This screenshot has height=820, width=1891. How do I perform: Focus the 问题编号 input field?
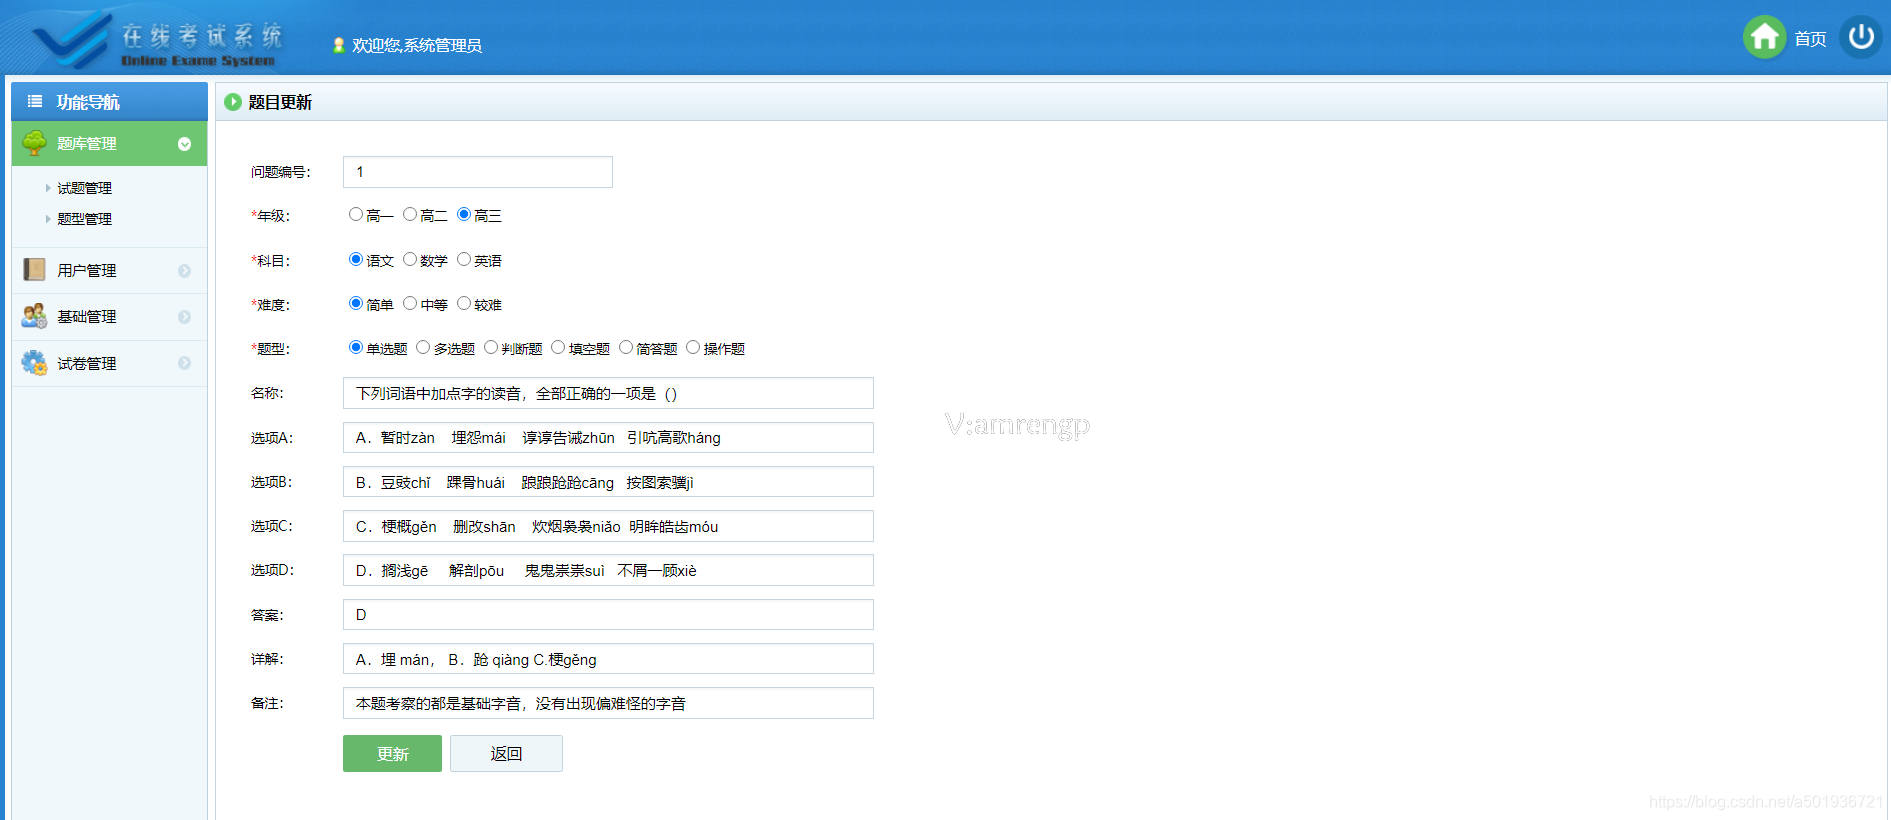coord(478,172)
